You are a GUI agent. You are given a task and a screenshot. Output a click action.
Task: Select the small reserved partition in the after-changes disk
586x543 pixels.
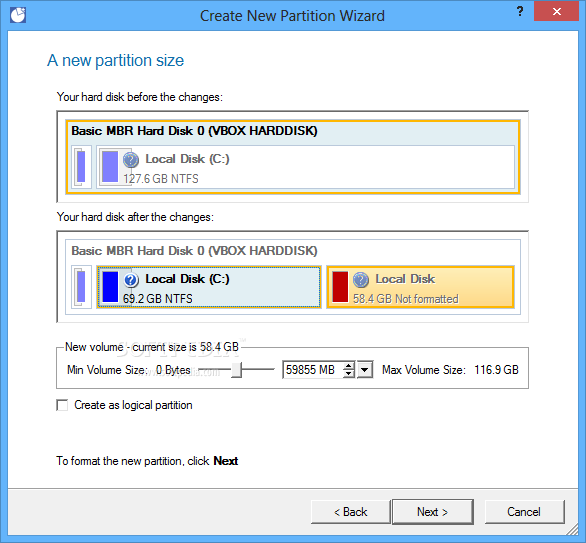(x=81, y=287)
